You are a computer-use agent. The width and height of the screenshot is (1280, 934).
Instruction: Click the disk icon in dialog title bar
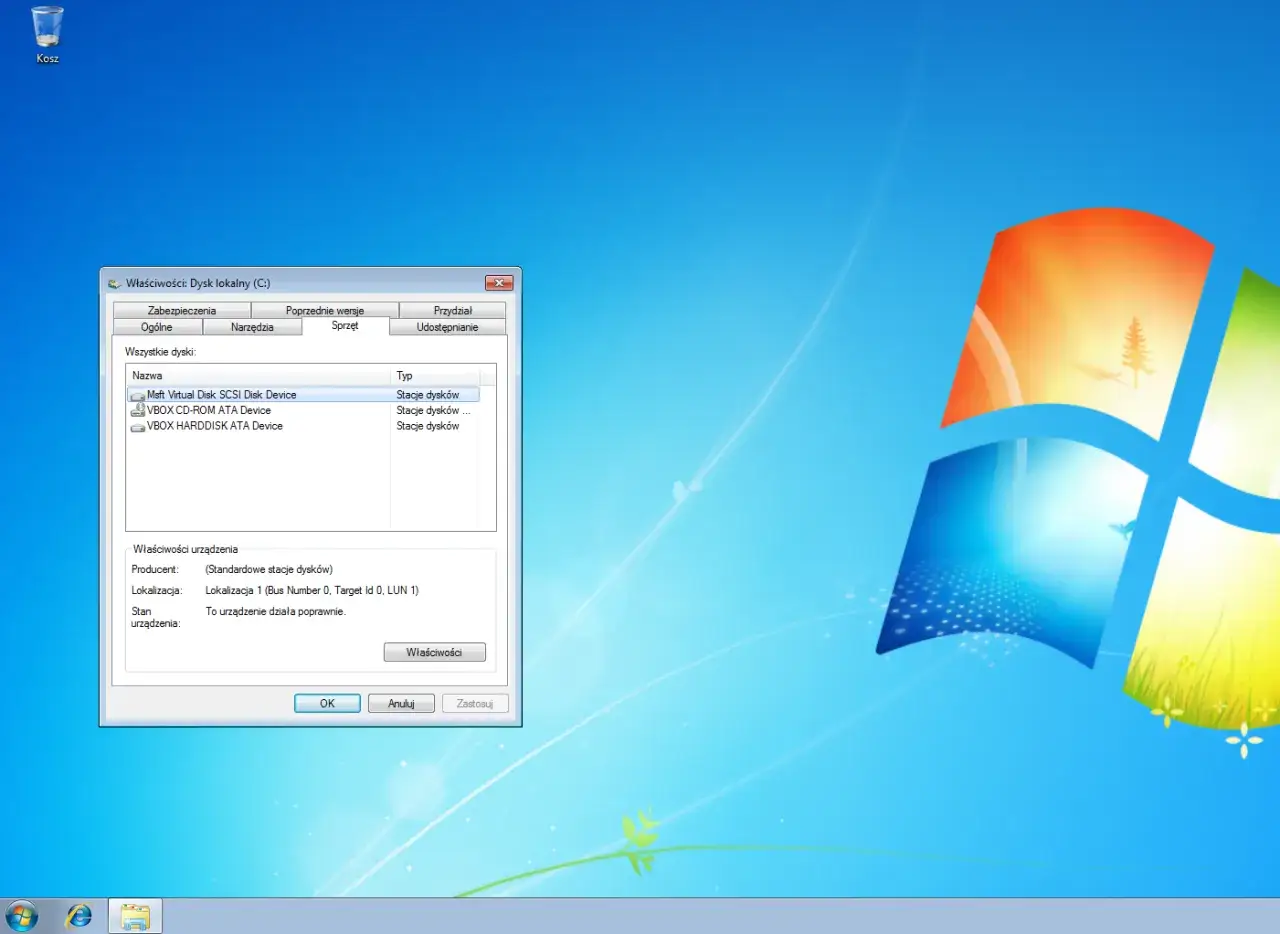[115, 283]
